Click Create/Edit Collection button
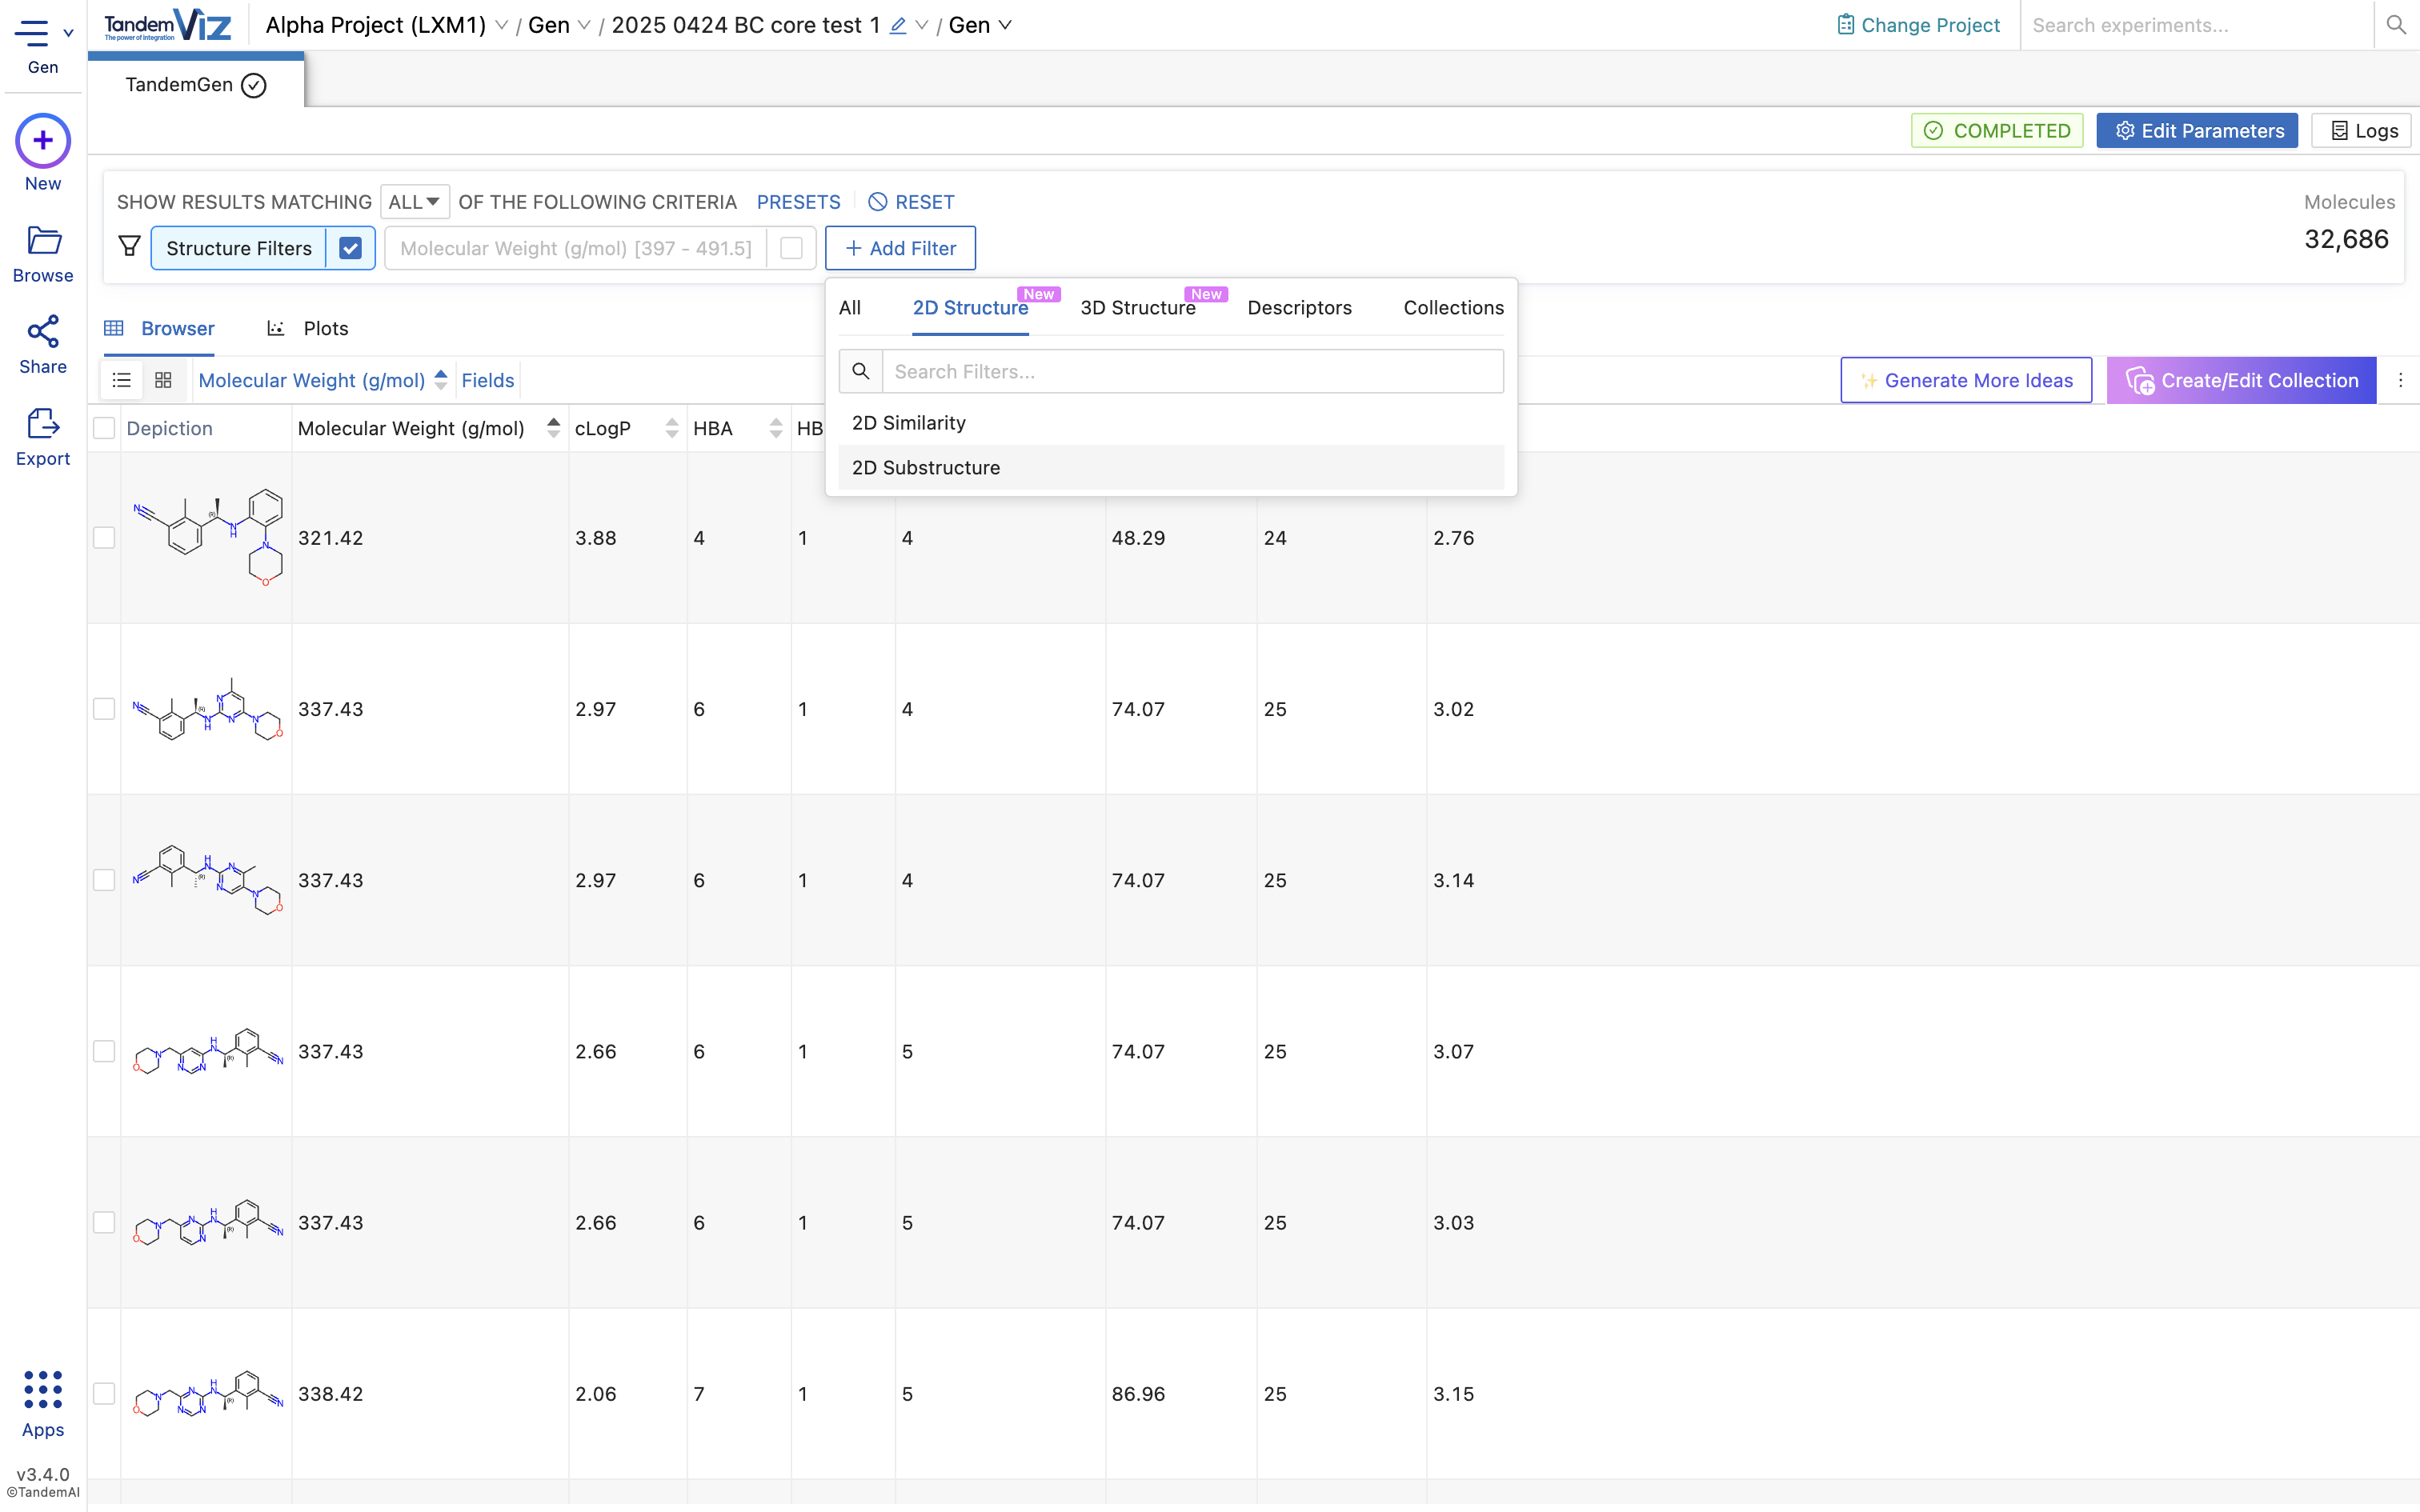The height and width of the screenshot is (1512, 2420). coord(2241,380)
